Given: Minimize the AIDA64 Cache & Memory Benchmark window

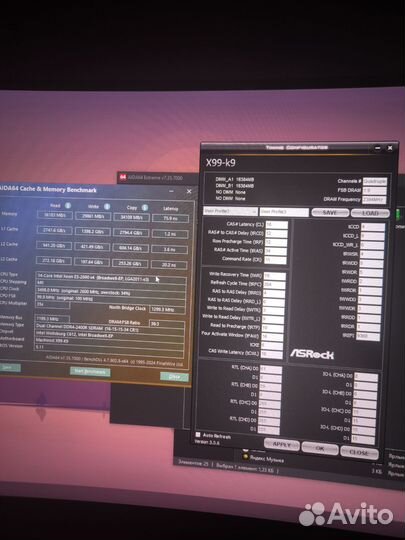Looking at the screenshot, I should click(x=171, y=191).
